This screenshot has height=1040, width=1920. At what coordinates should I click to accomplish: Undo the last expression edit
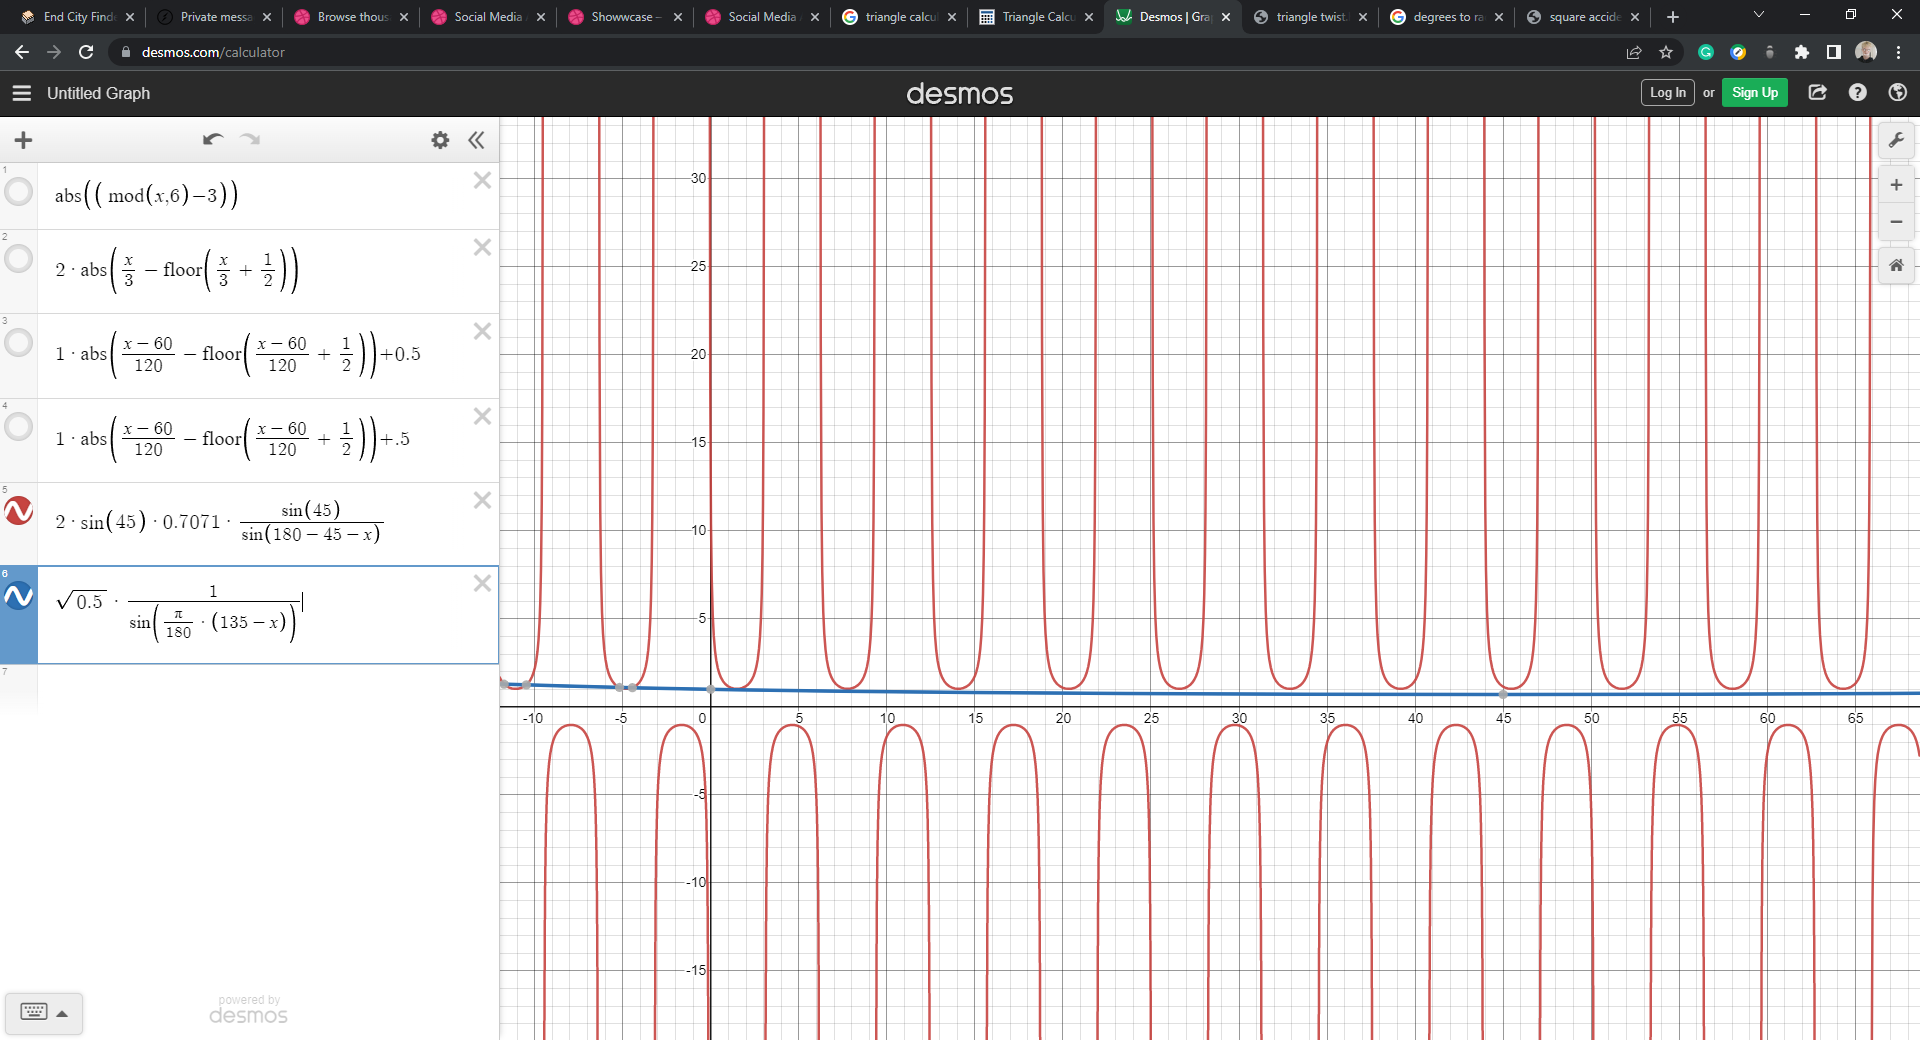(212, 140)
